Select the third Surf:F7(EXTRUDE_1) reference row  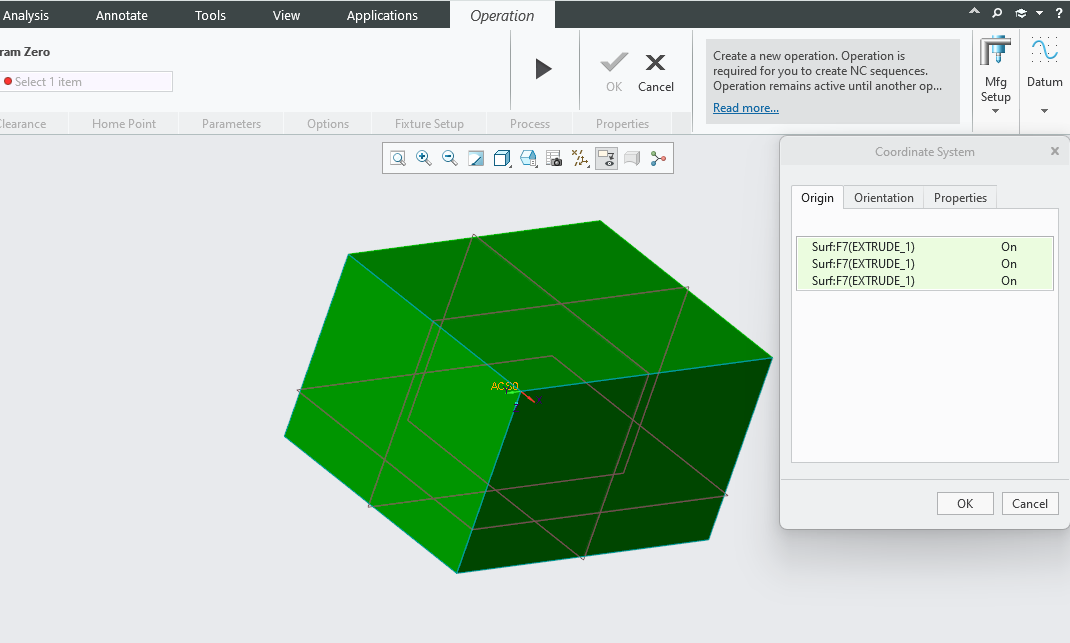click(925, 281)
